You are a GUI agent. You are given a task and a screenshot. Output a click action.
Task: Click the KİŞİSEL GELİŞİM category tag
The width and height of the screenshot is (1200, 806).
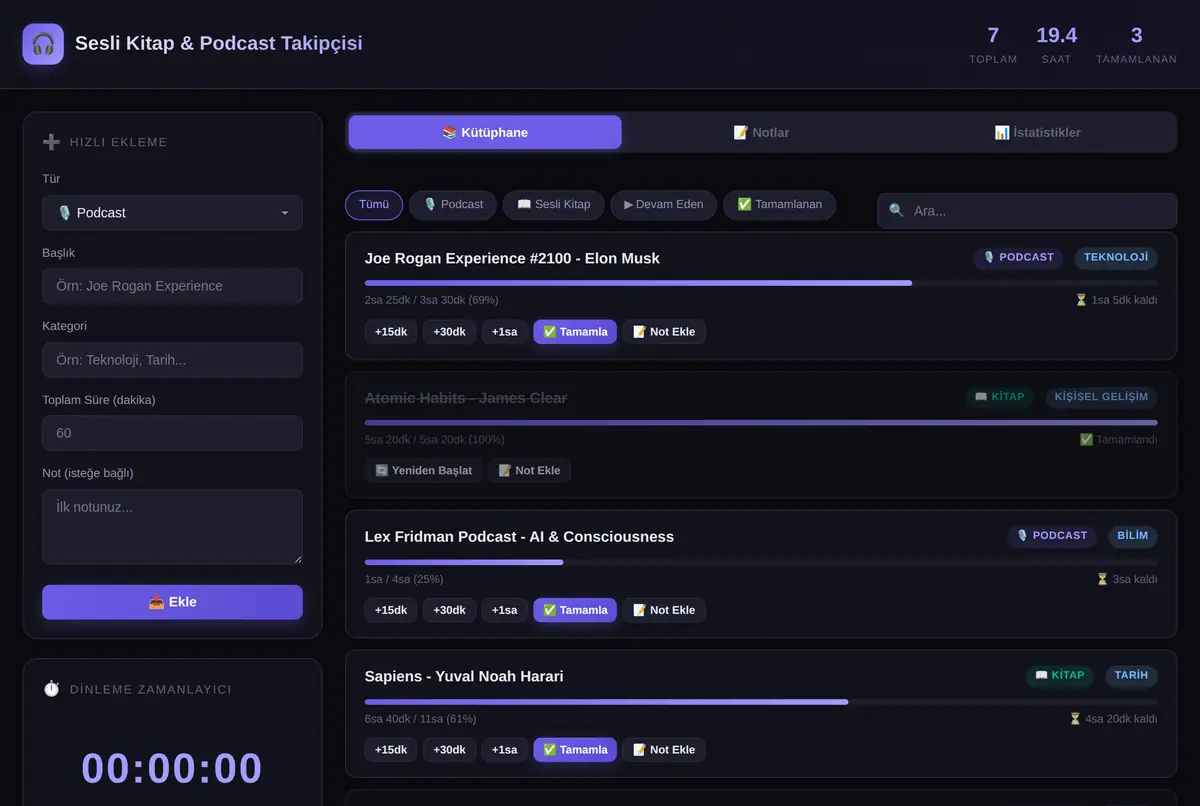pyautogui.click(x=1101, y=397)
